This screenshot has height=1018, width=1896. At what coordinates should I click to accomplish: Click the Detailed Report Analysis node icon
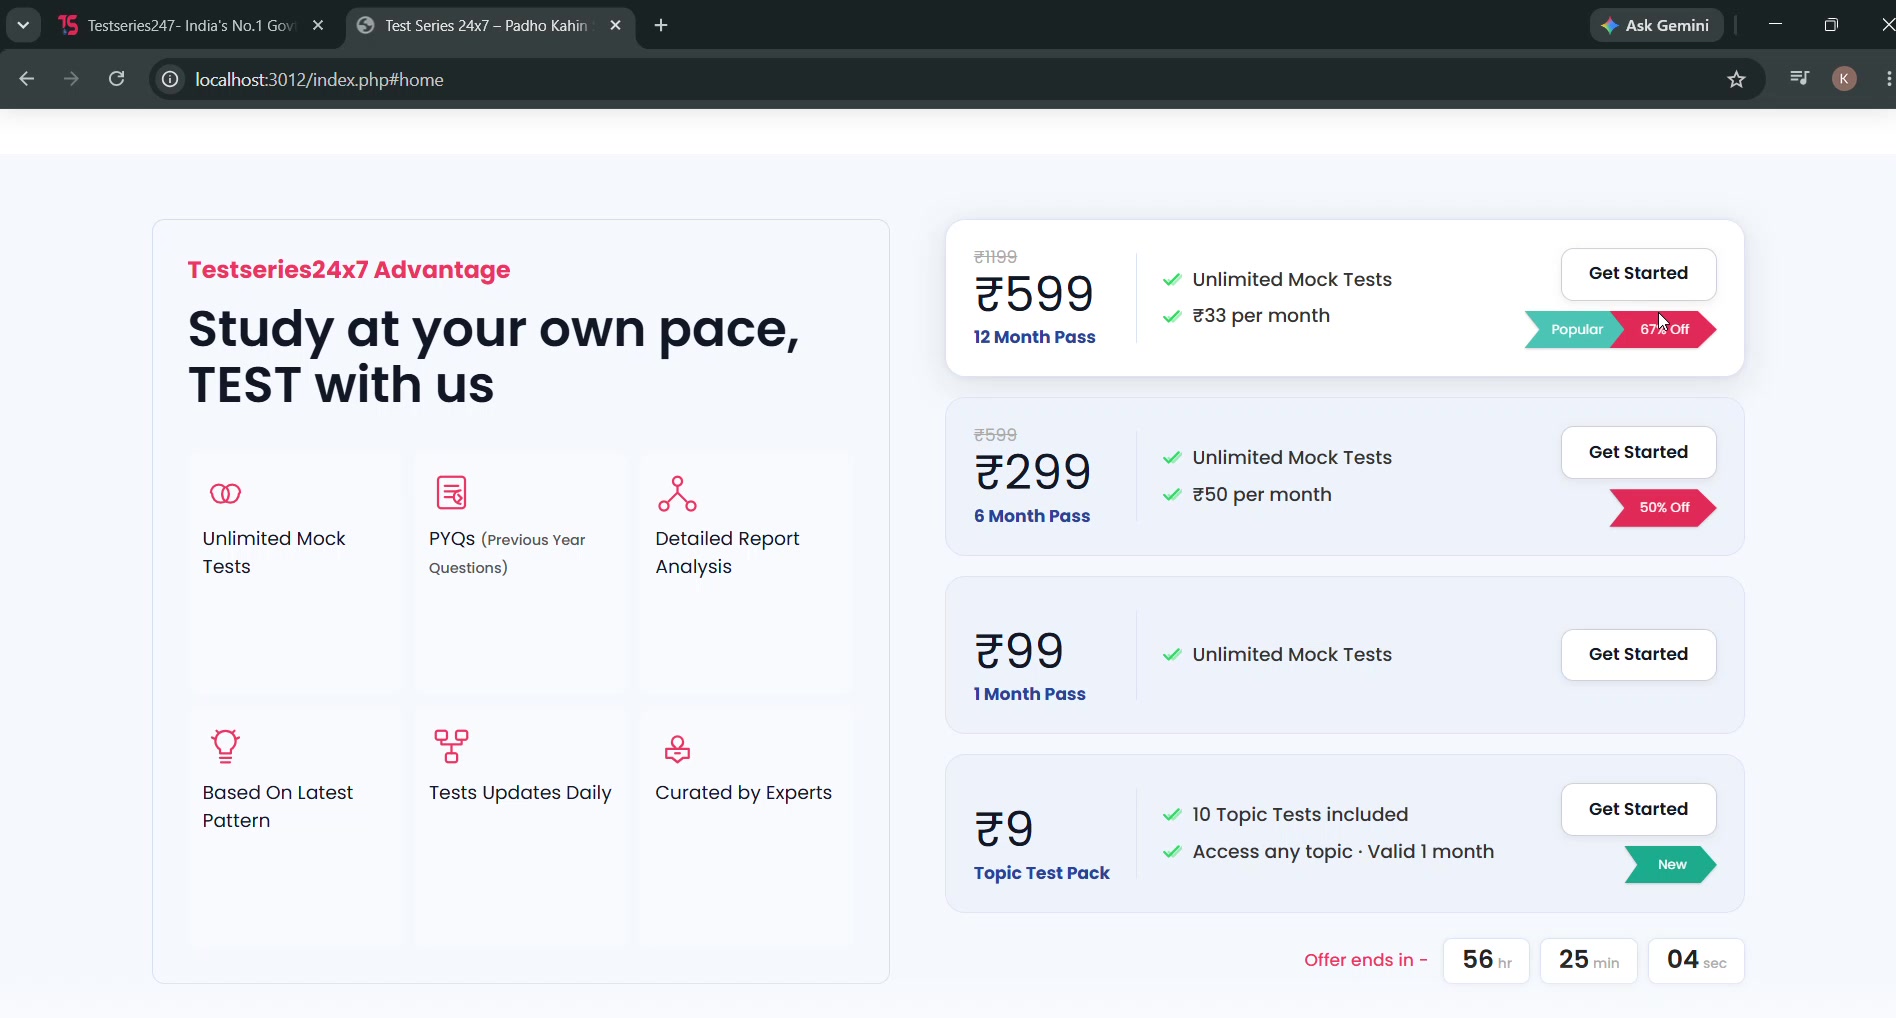click(x=677, y=493)
